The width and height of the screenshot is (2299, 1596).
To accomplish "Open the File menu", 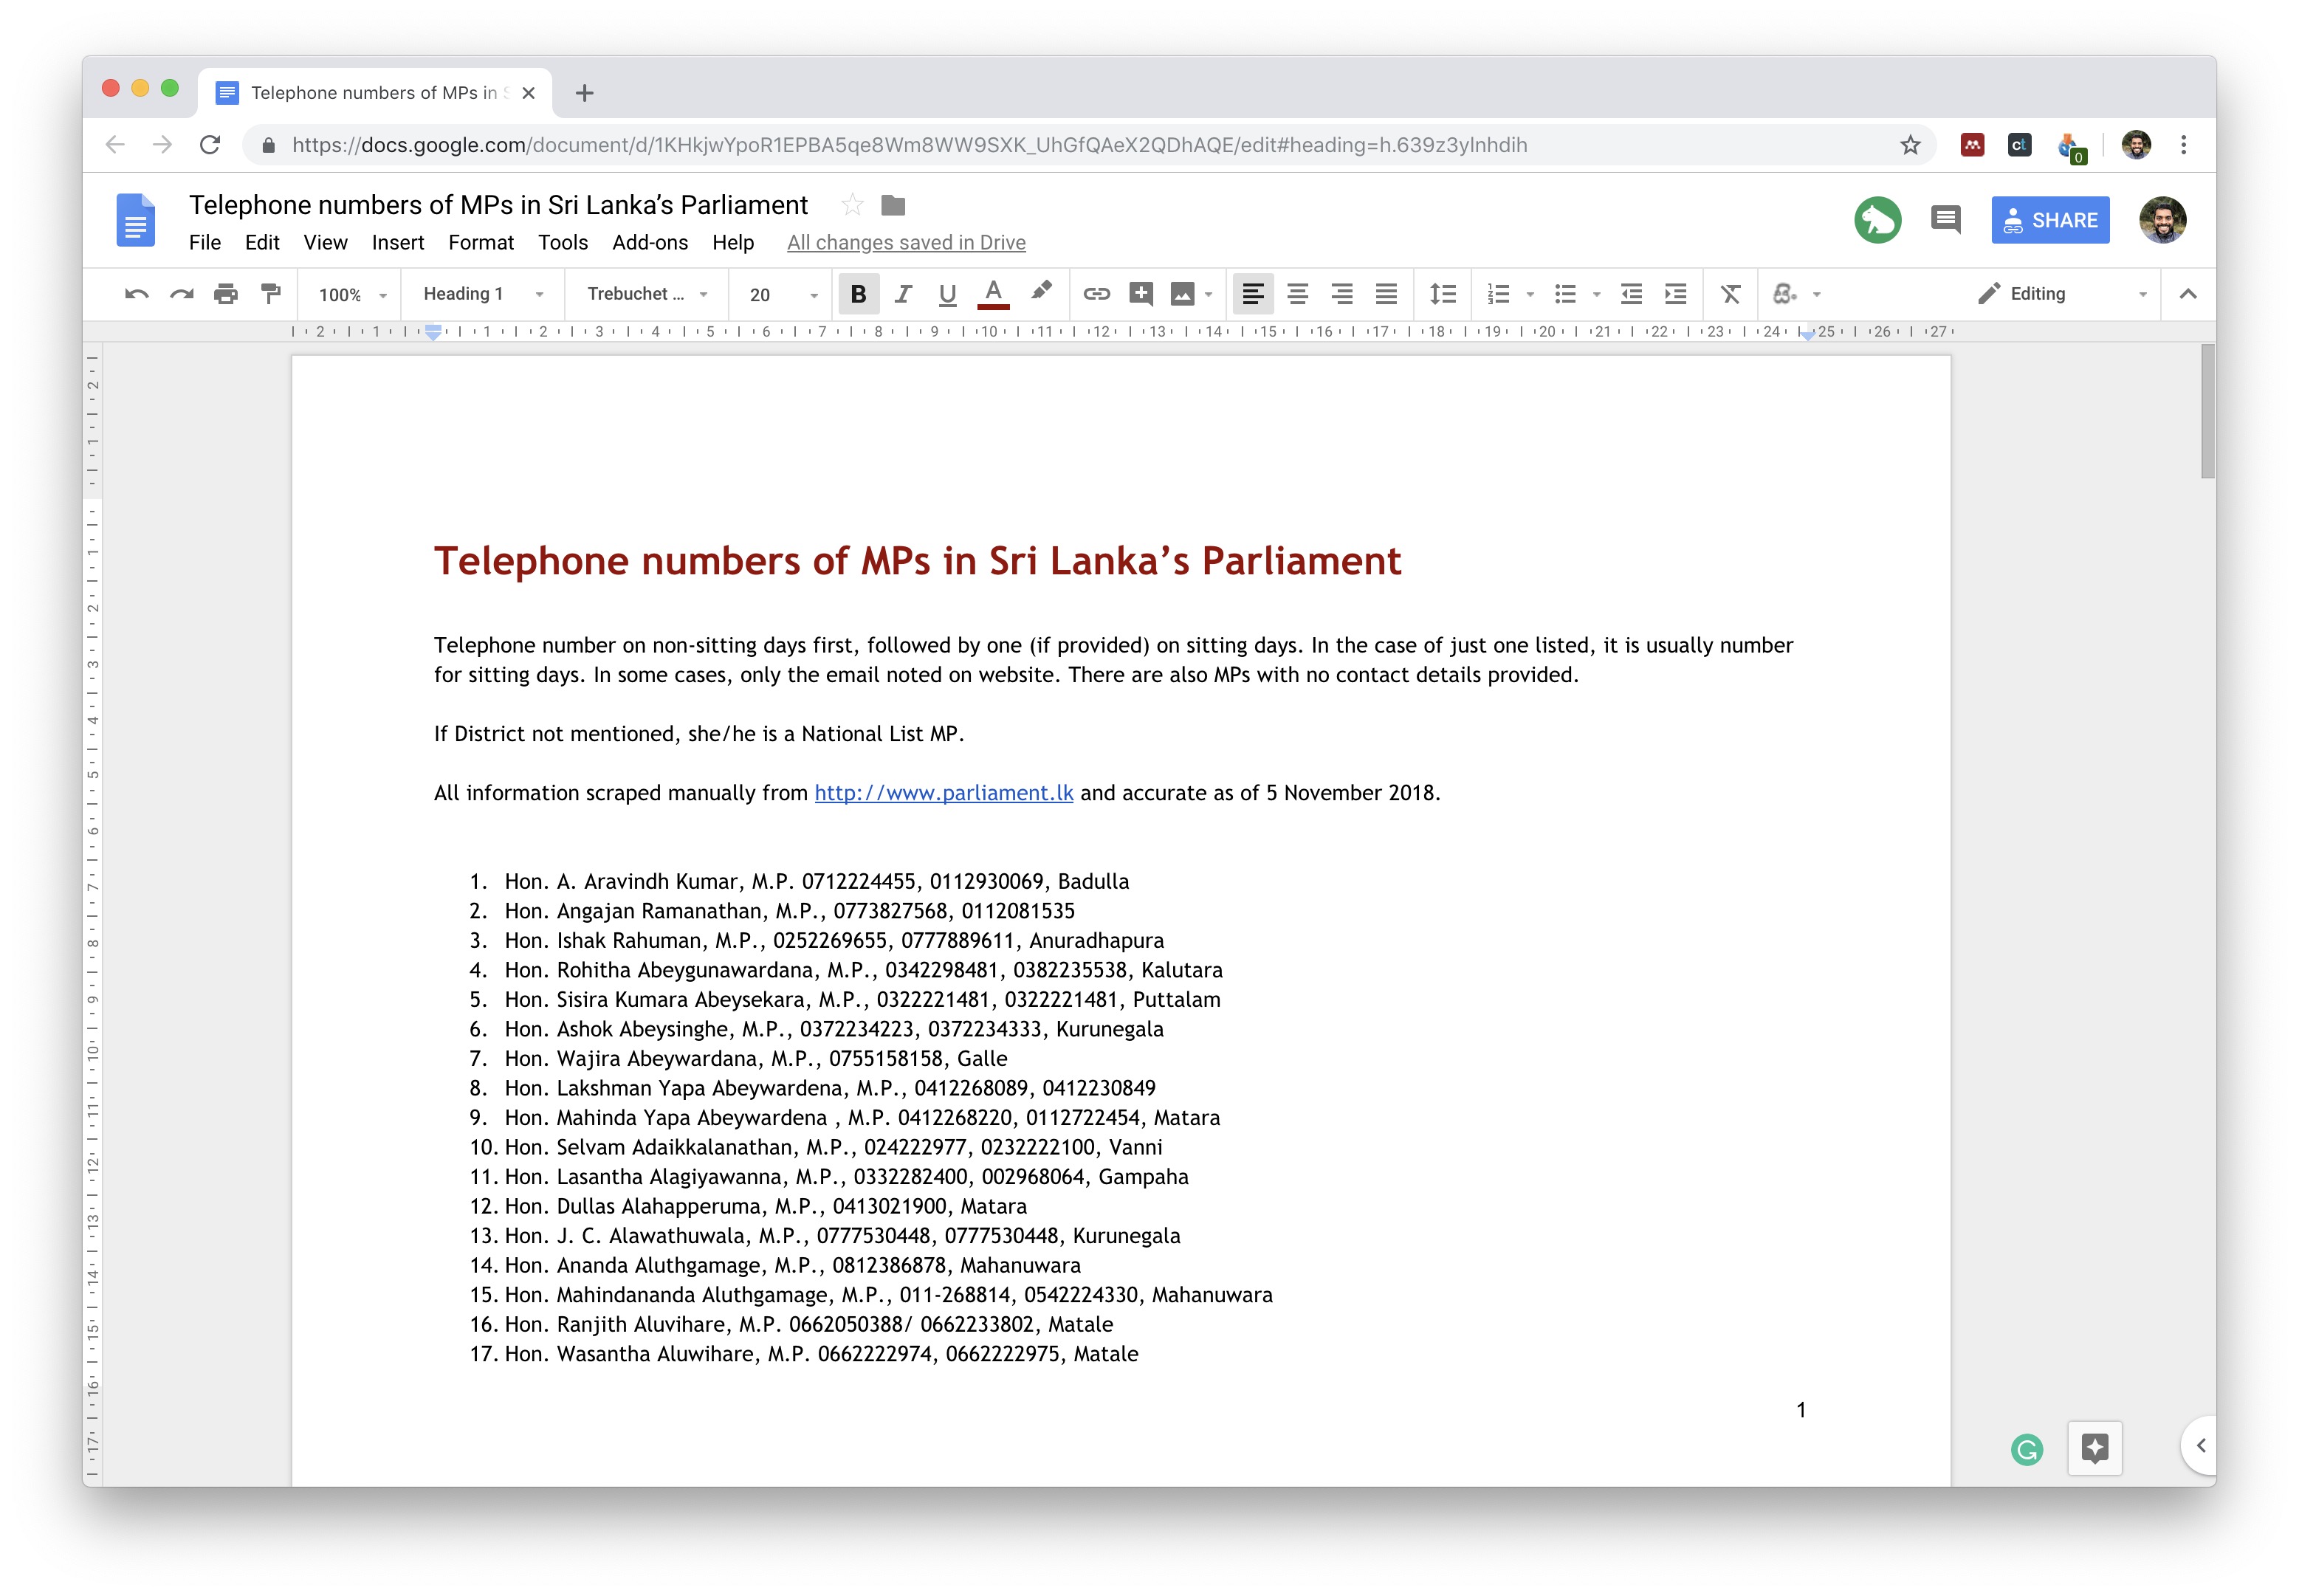I will point(205,243).
